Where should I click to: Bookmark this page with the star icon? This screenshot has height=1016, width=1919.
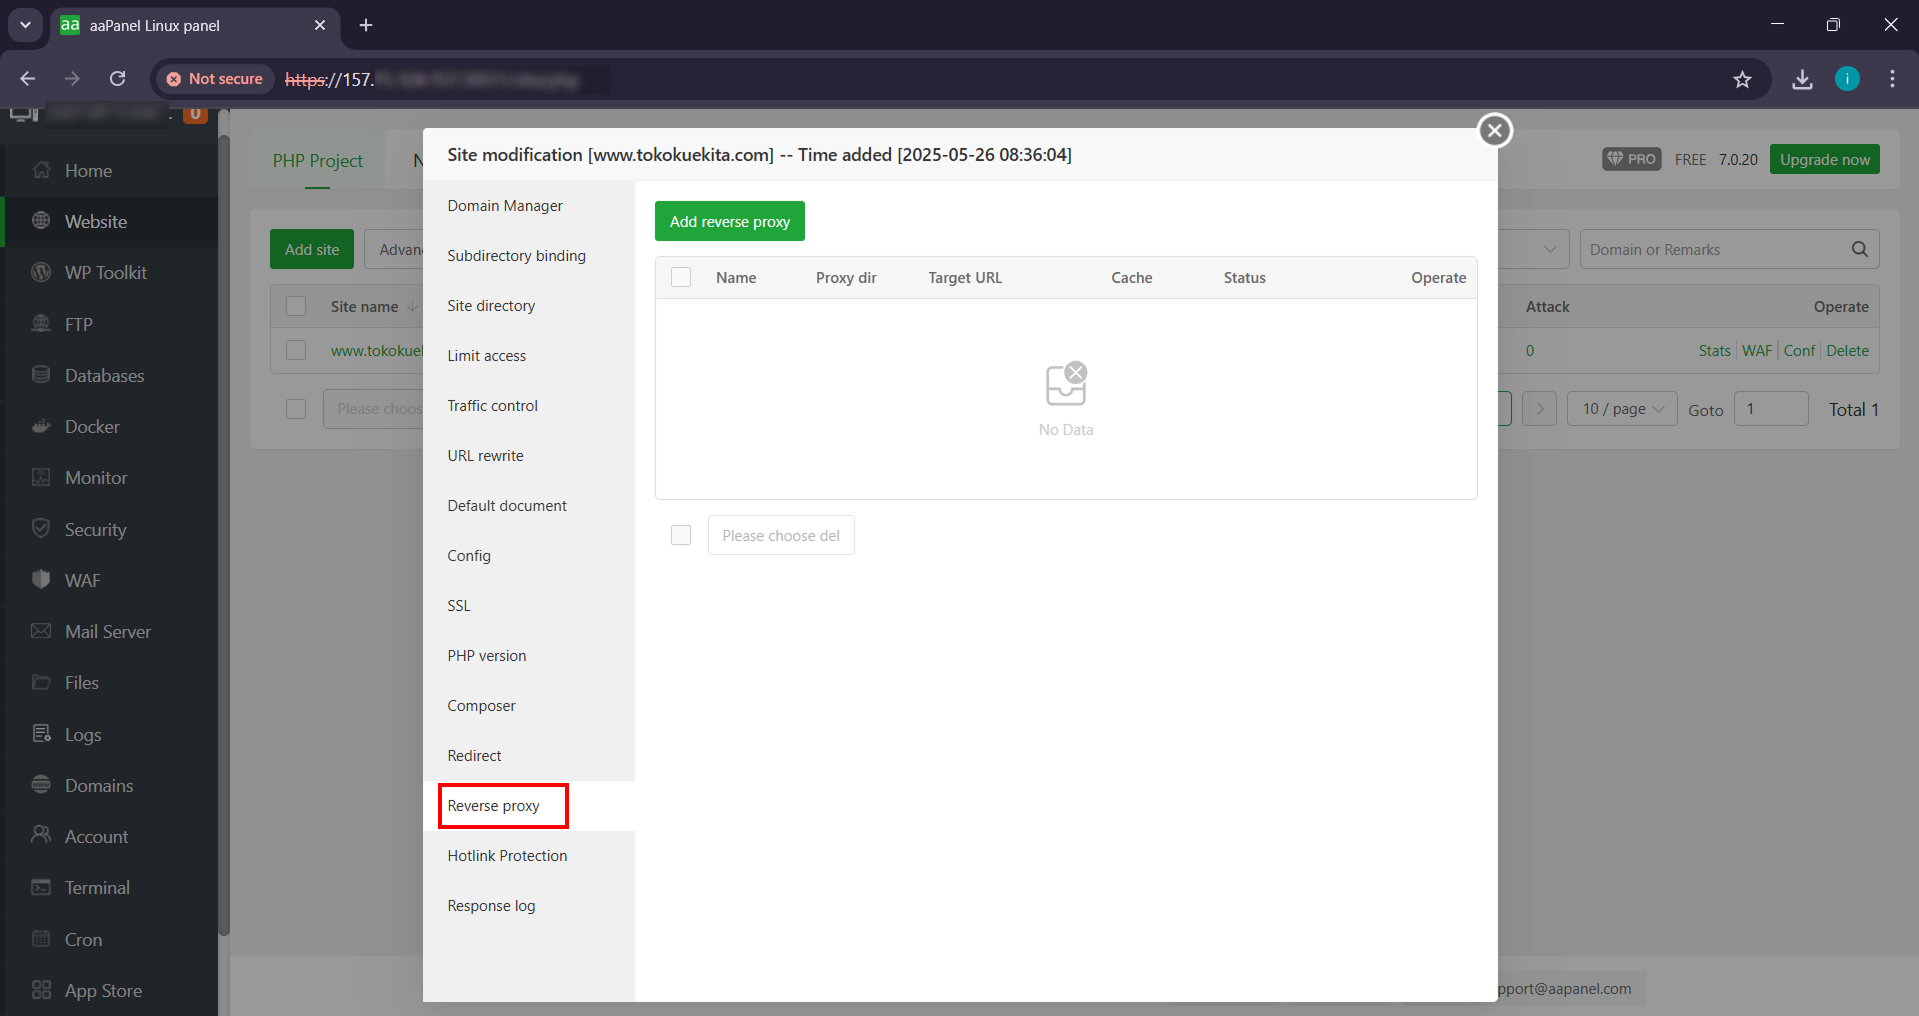[x=1742, y=80]
